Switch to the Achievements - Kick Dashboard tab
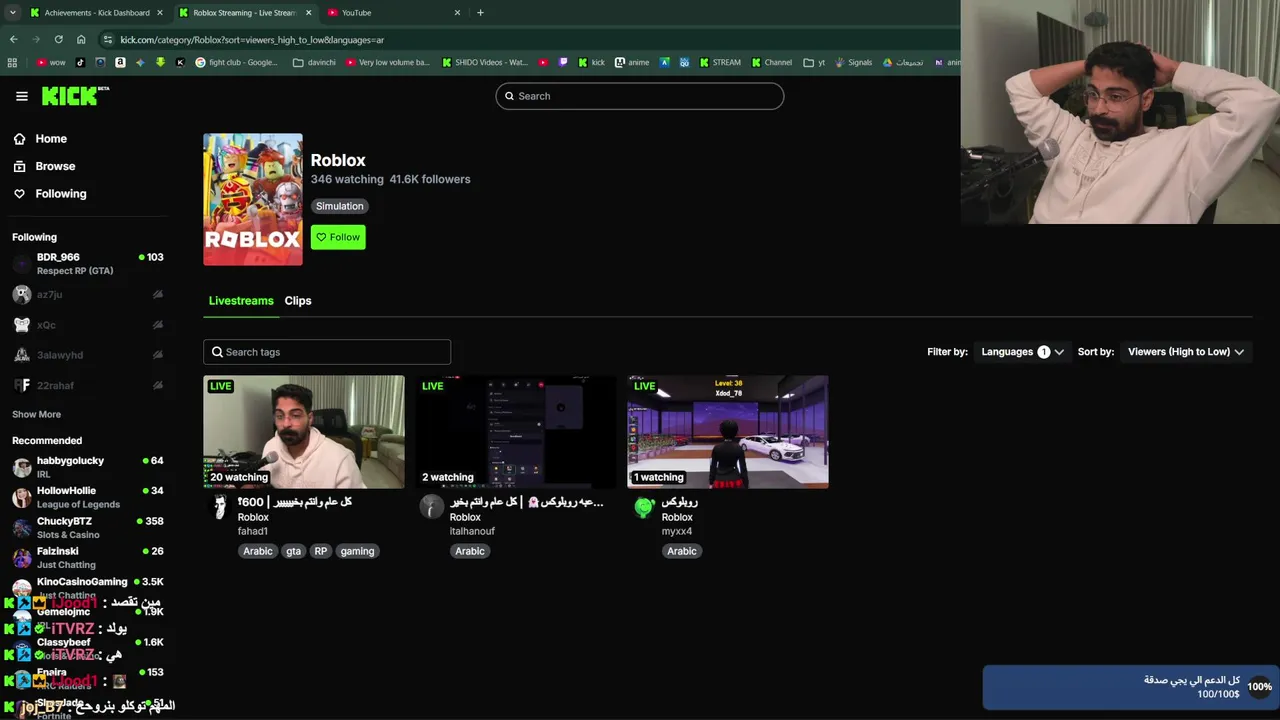1280x720 pixels. point(95,13)
